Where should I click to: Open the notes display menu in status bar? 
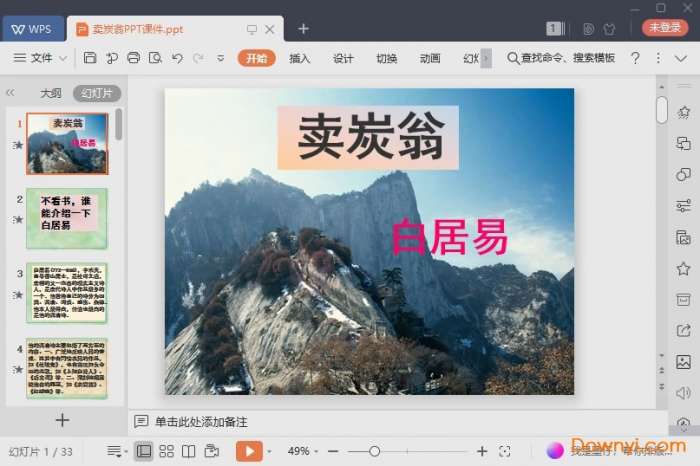pyautogui.click(x=117, y=451)
